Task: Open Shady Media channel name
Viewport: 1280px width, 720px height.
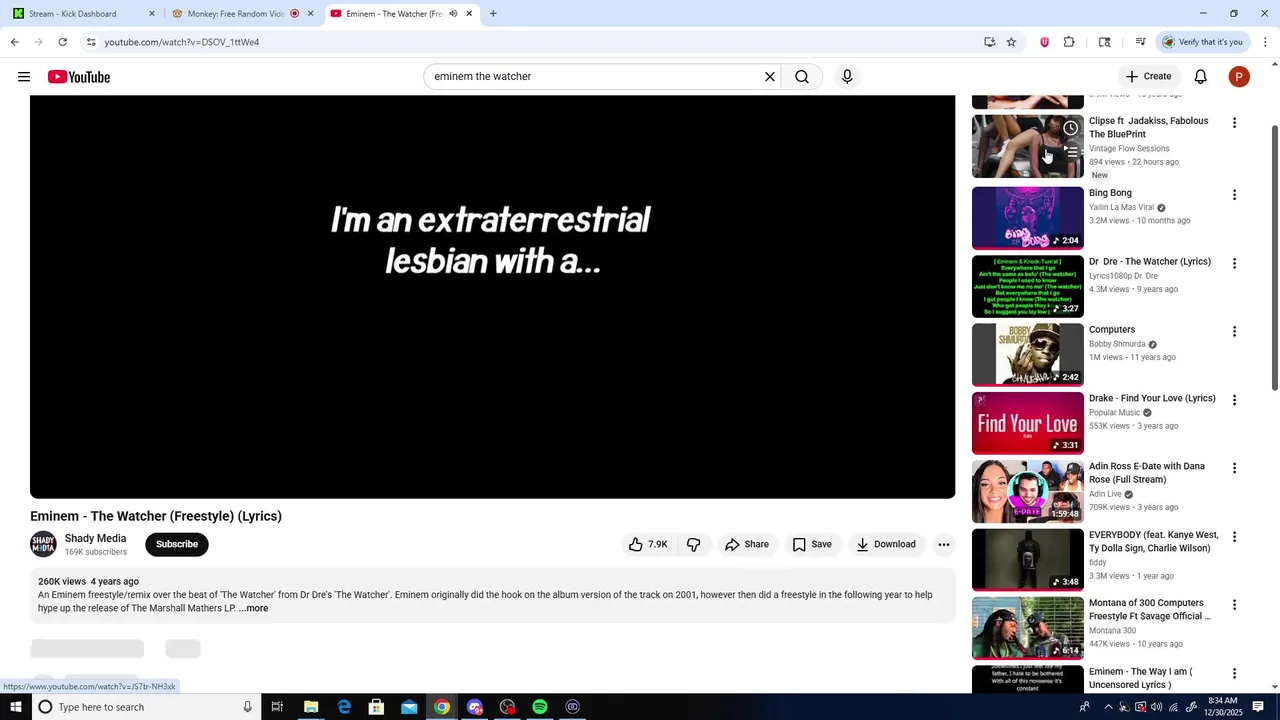Action: [x=96, y=538]
